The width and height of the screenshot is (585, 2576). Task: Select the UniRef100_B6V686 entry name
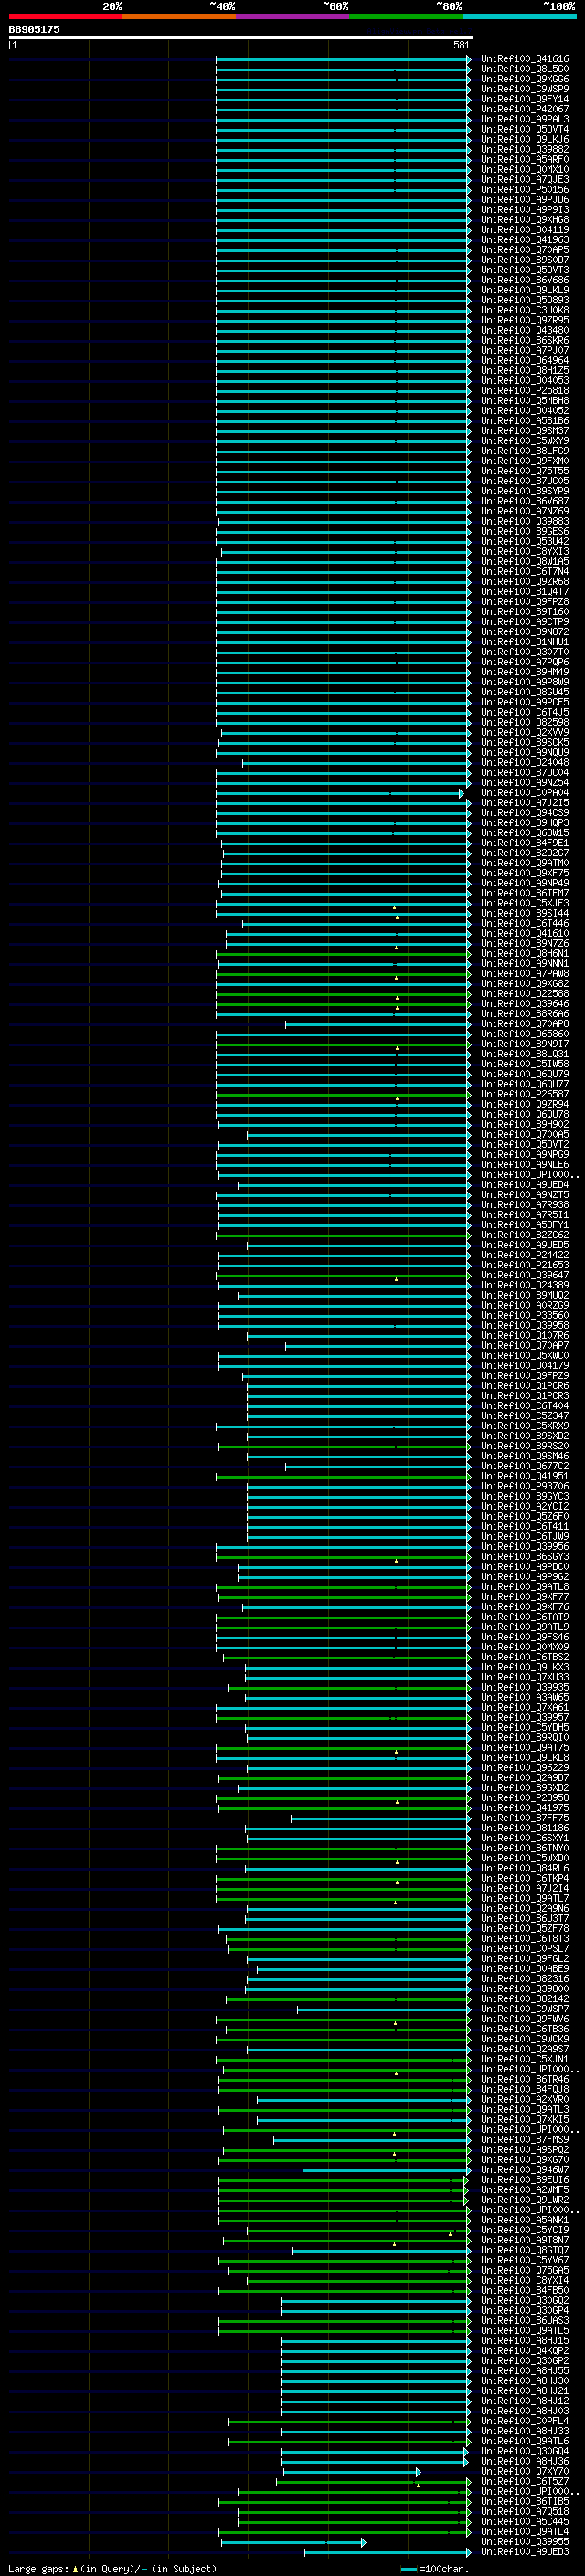click(525, 280)
